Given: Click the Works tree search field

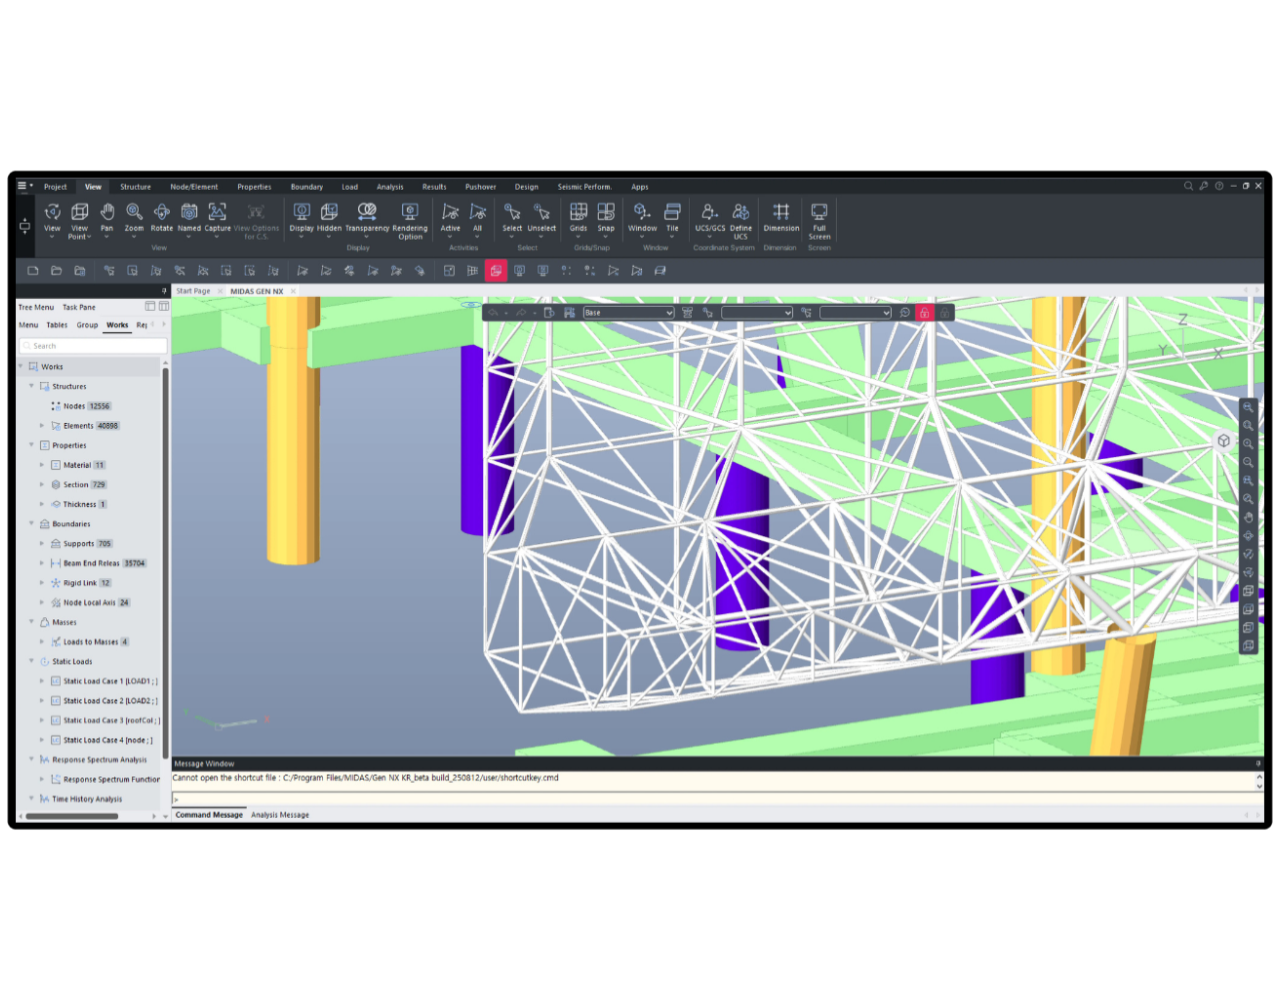Looking at the screenshot, I should (x=92, y=346).
